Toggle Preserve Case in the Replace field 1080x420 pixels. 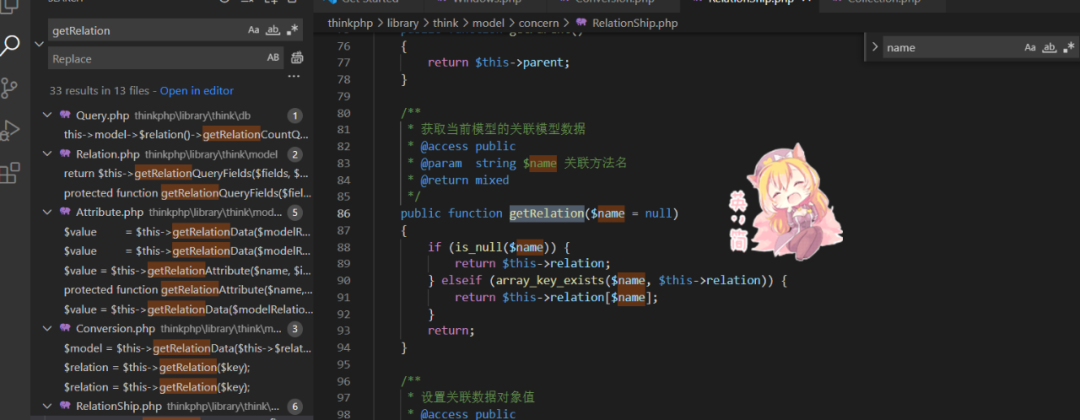tap(273, 58)
